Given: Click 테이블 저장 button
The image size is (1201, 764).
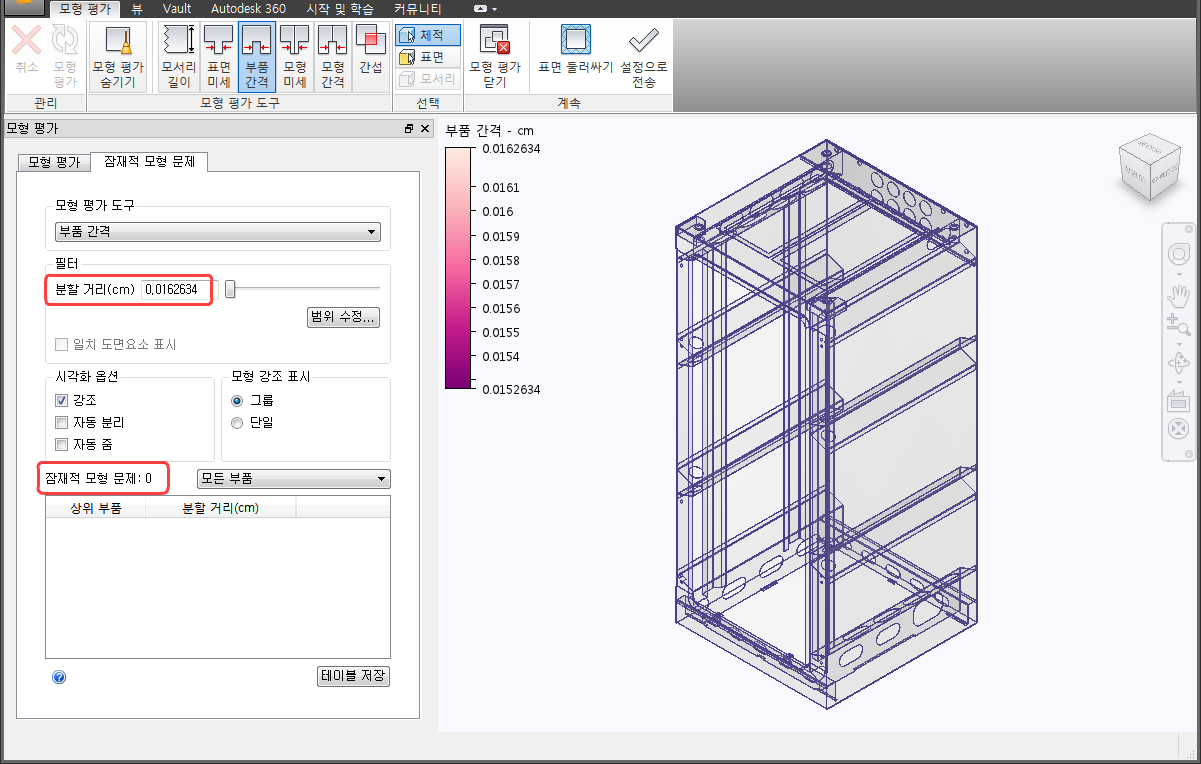Looking at the screenshot, I should [x=353, y=676].
